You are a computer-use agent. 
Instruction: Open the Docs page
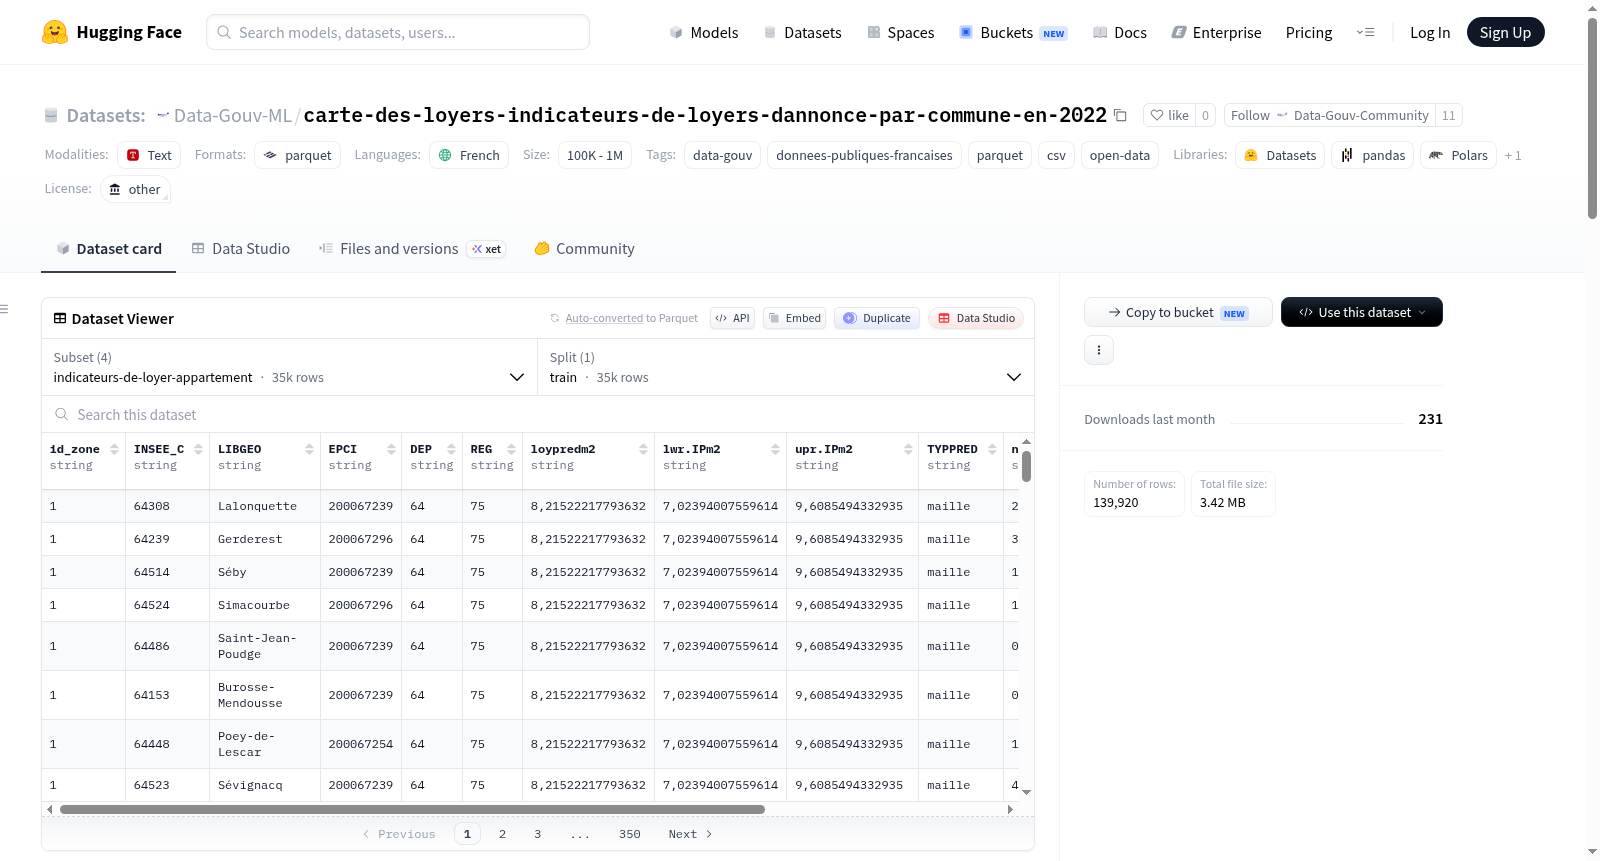tap(1119, 32)
